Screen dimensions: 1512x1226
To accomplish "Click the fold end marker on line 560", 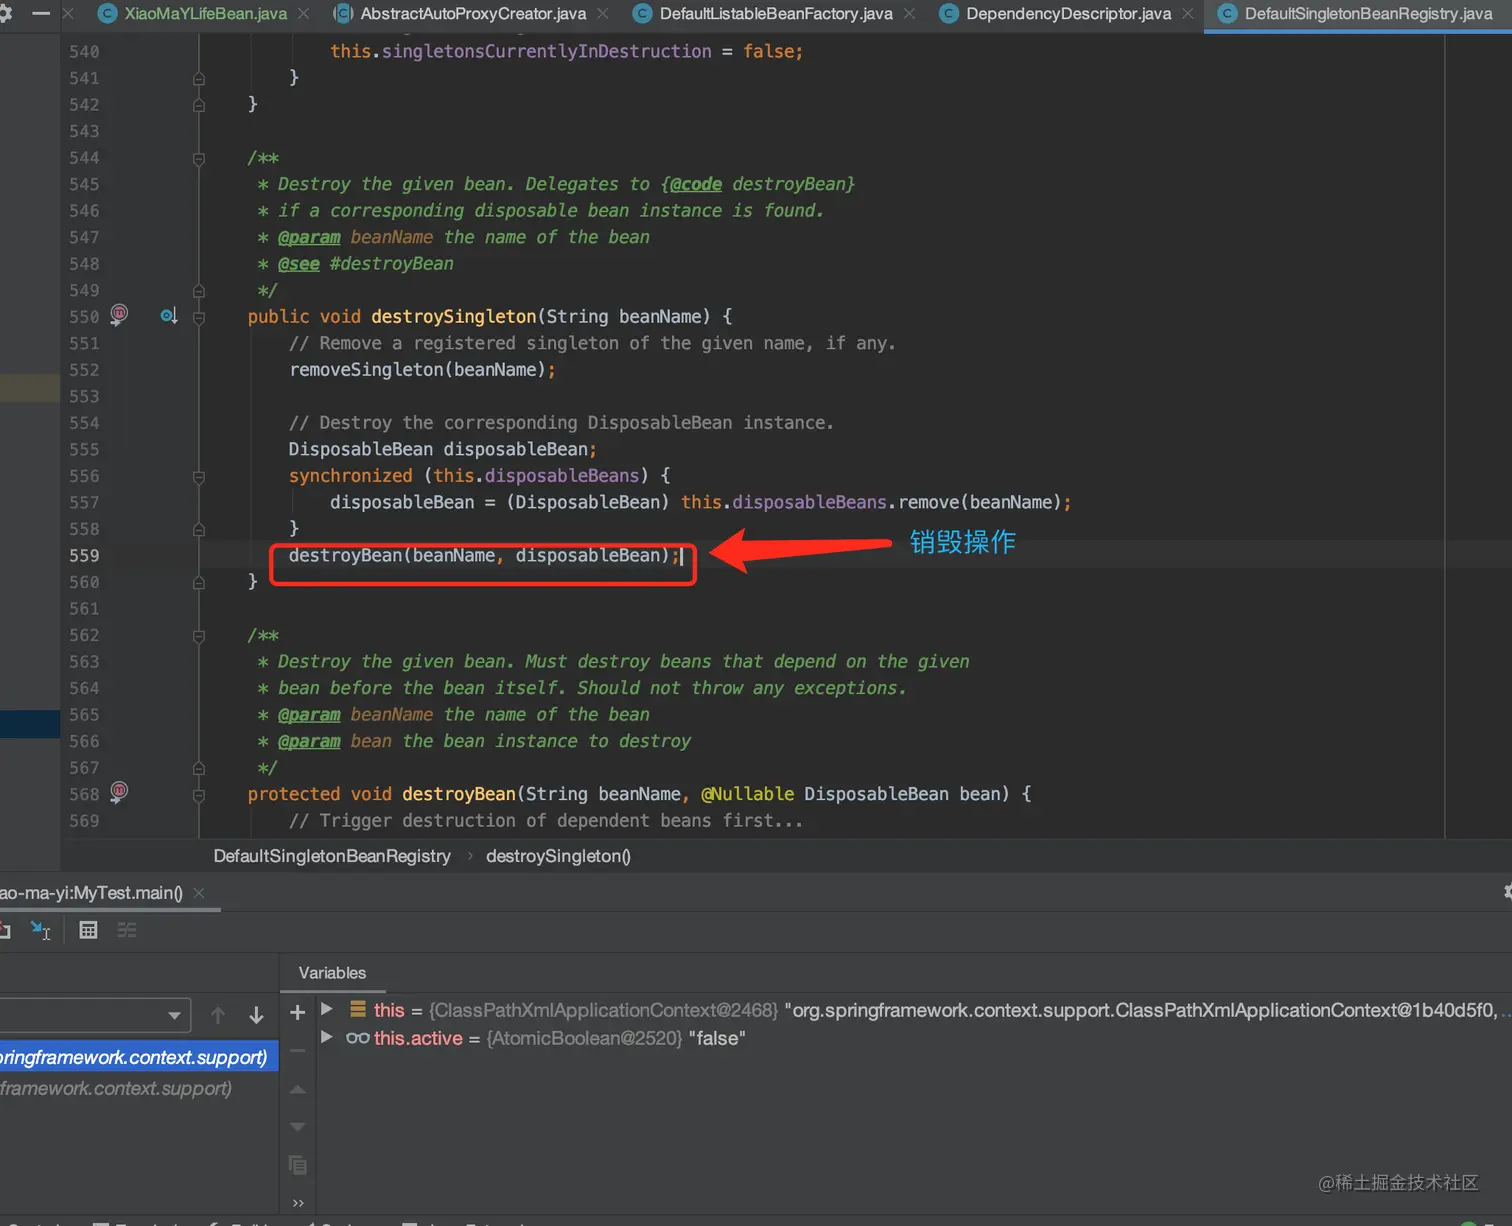I will pyautogui.click(x=199, y=582).
